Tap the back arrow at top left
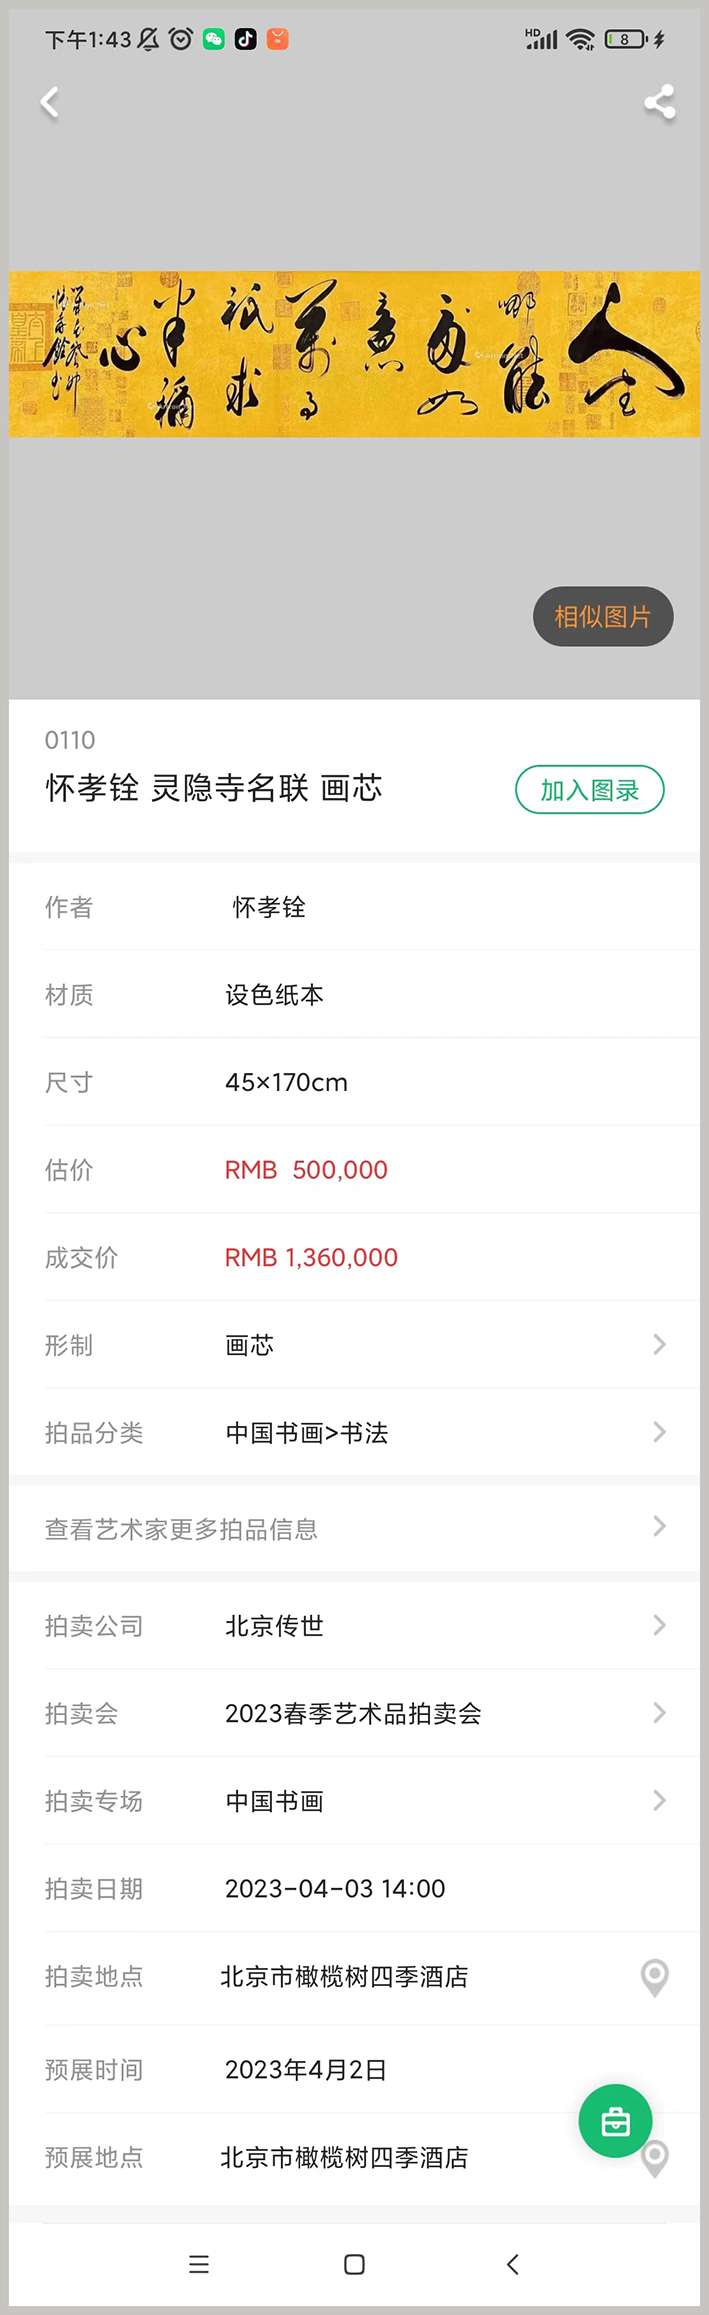The height and width of the screenshot is (2315, 709). coord(49,102)
